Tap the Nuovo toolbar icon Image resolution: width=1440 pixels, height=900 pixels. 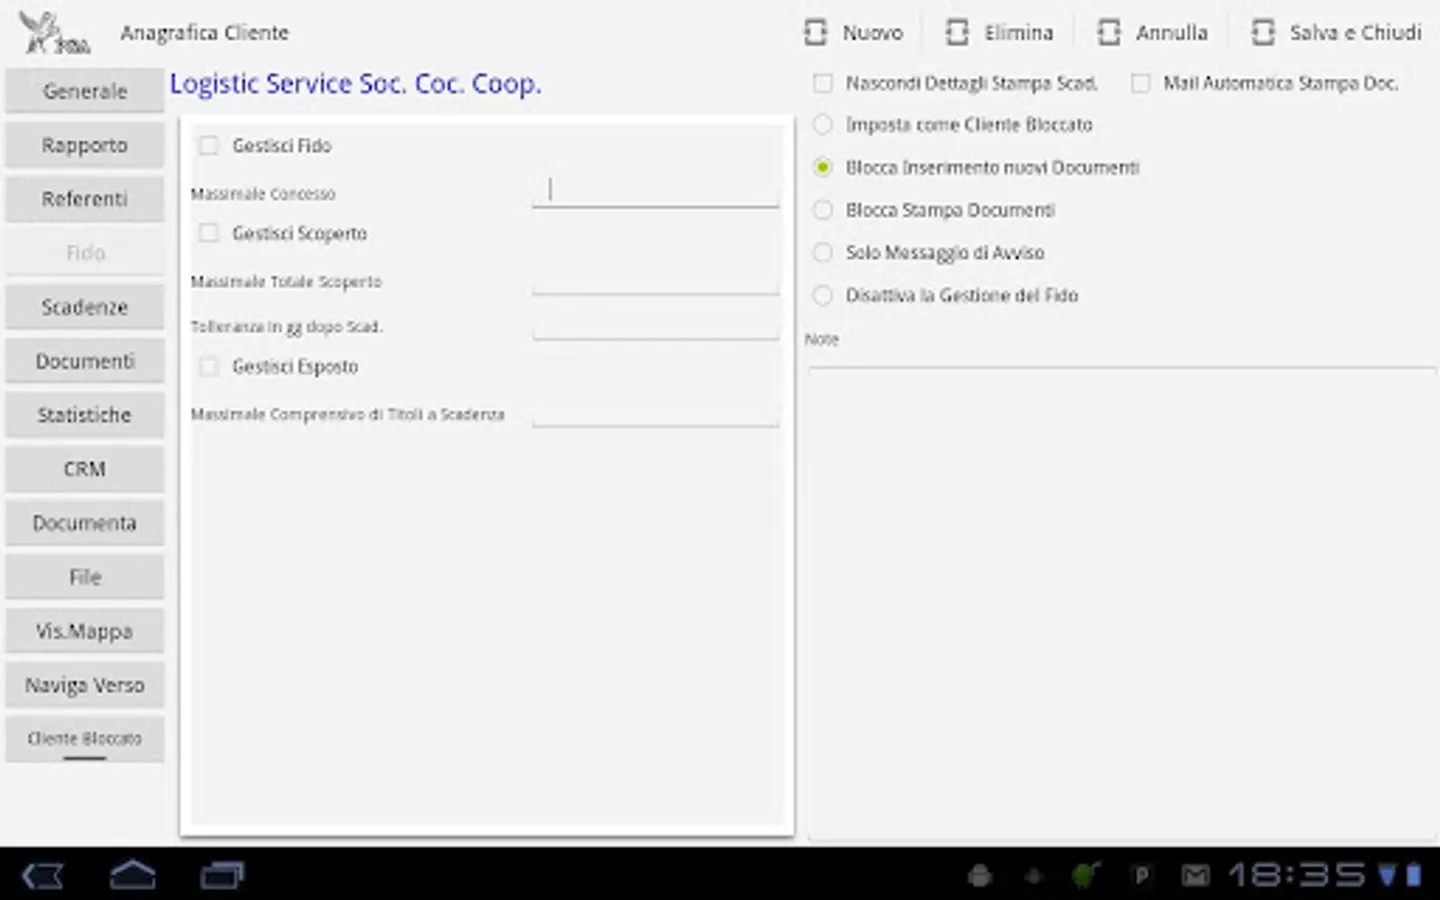[816, 33]
